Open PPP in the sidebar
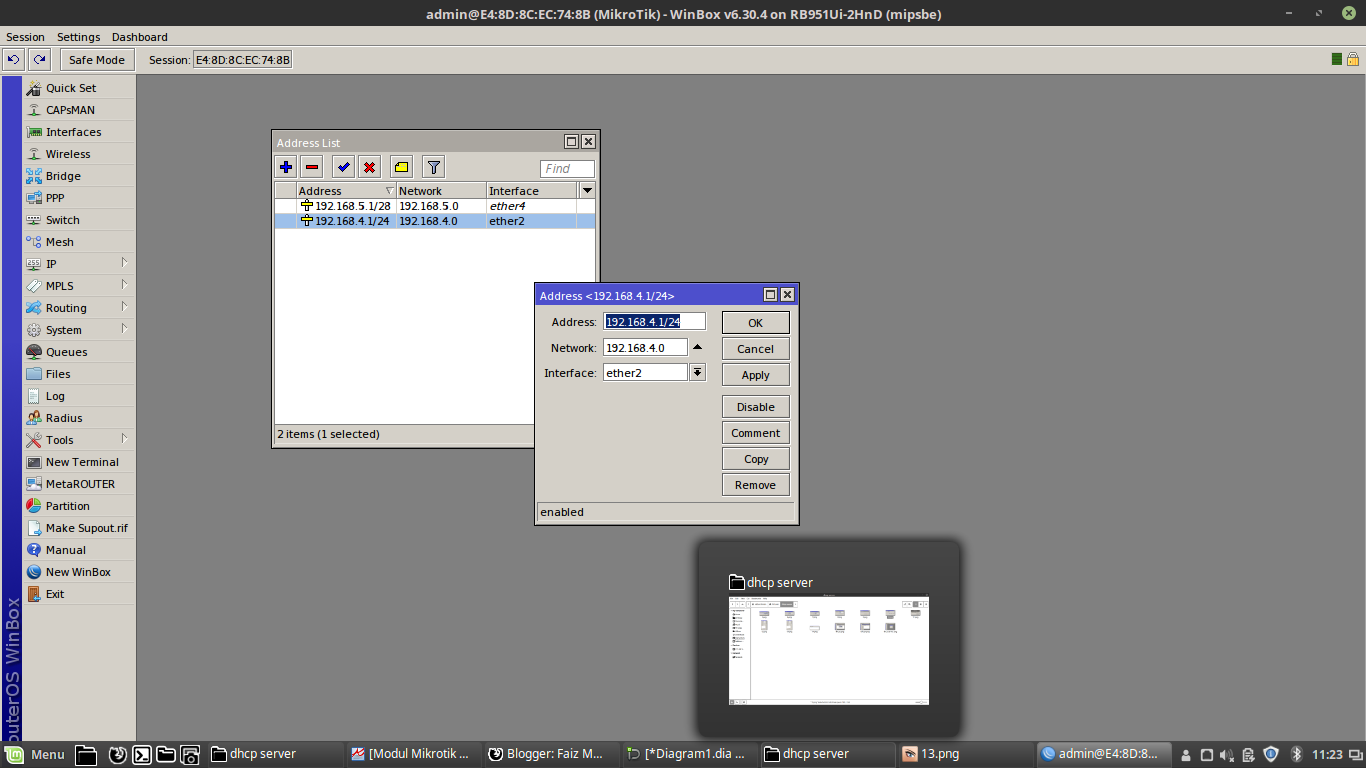This screenshot has width=1366, height=768. (78, 198)
